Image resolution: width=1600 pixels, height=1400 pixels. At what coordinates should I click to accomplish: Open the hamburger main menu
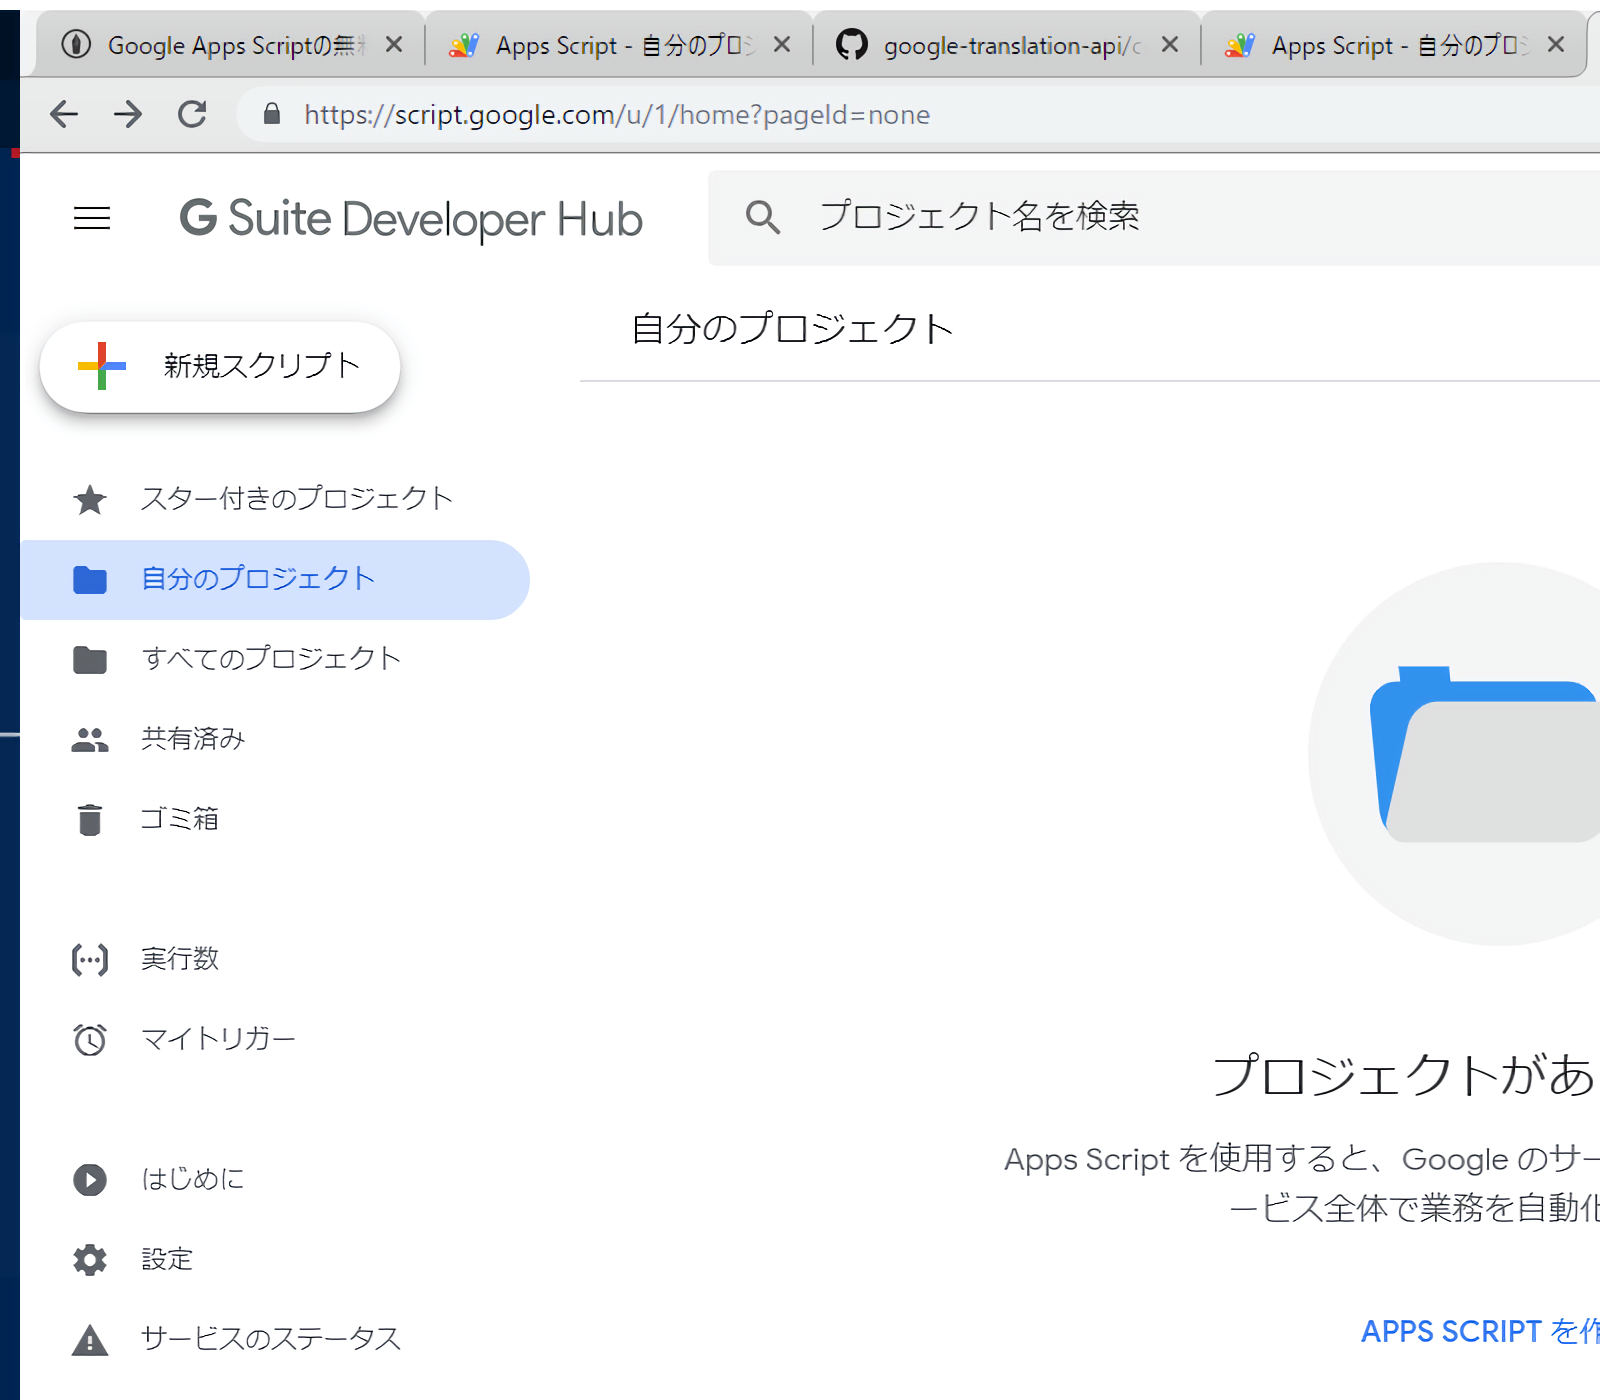point(92,218)
